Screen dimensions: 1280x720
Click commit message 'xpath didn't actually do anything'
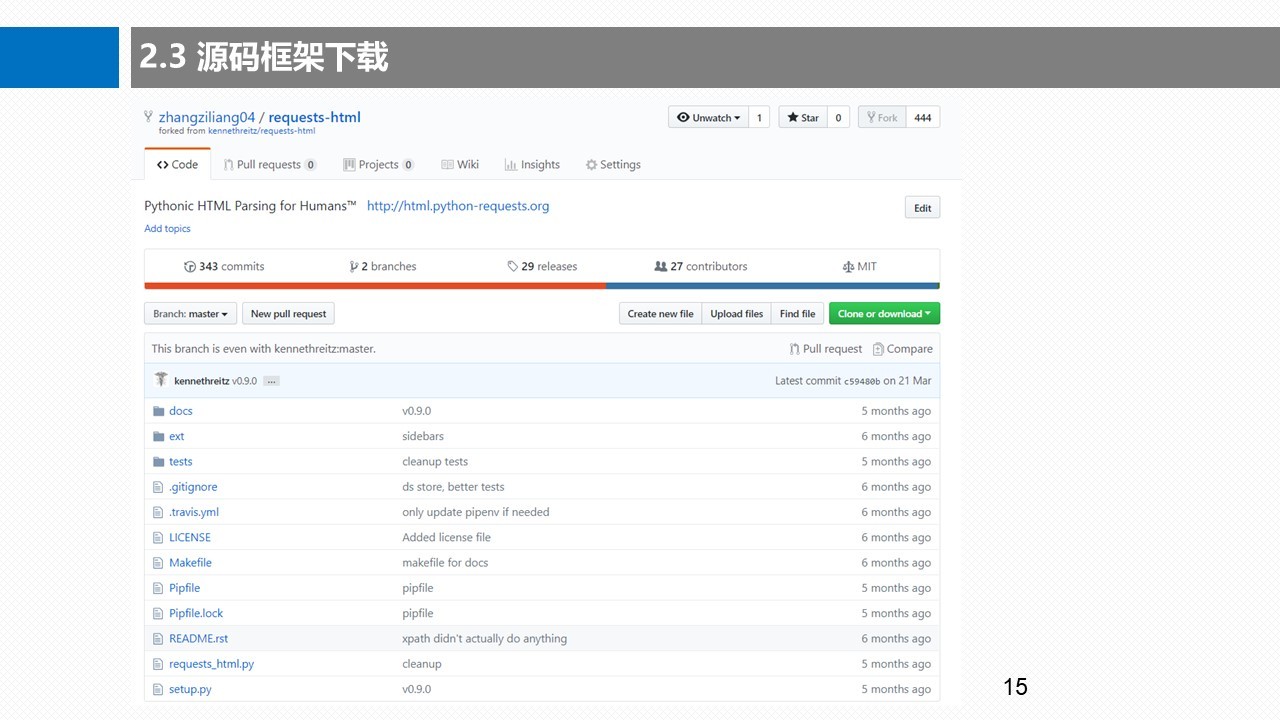pos(484,638)
